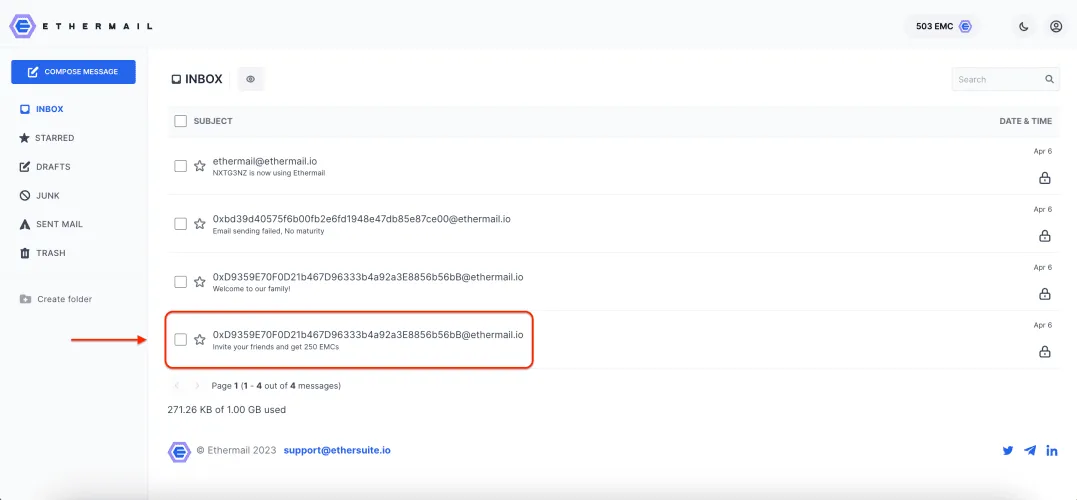Screen dimensions: 1077x500
Task: Click the Compose Message button
Action: click(73, 72)
